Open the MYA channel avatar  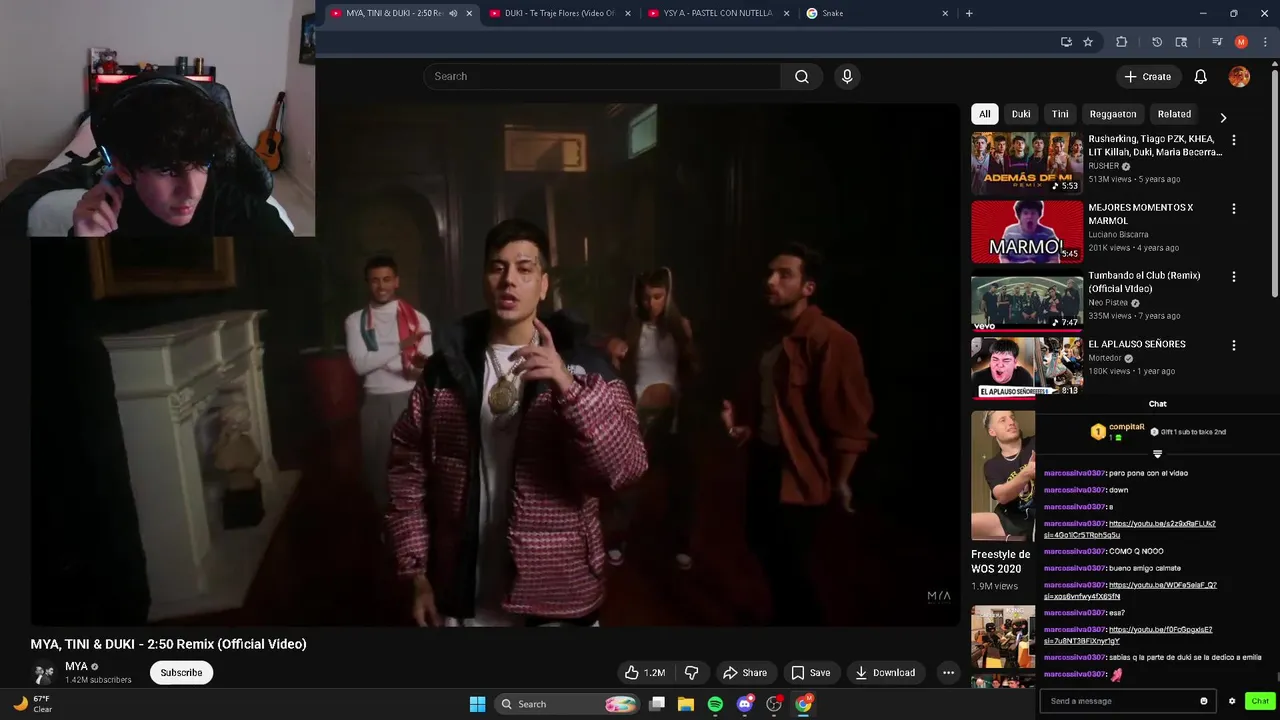click(x=43, y=673)
